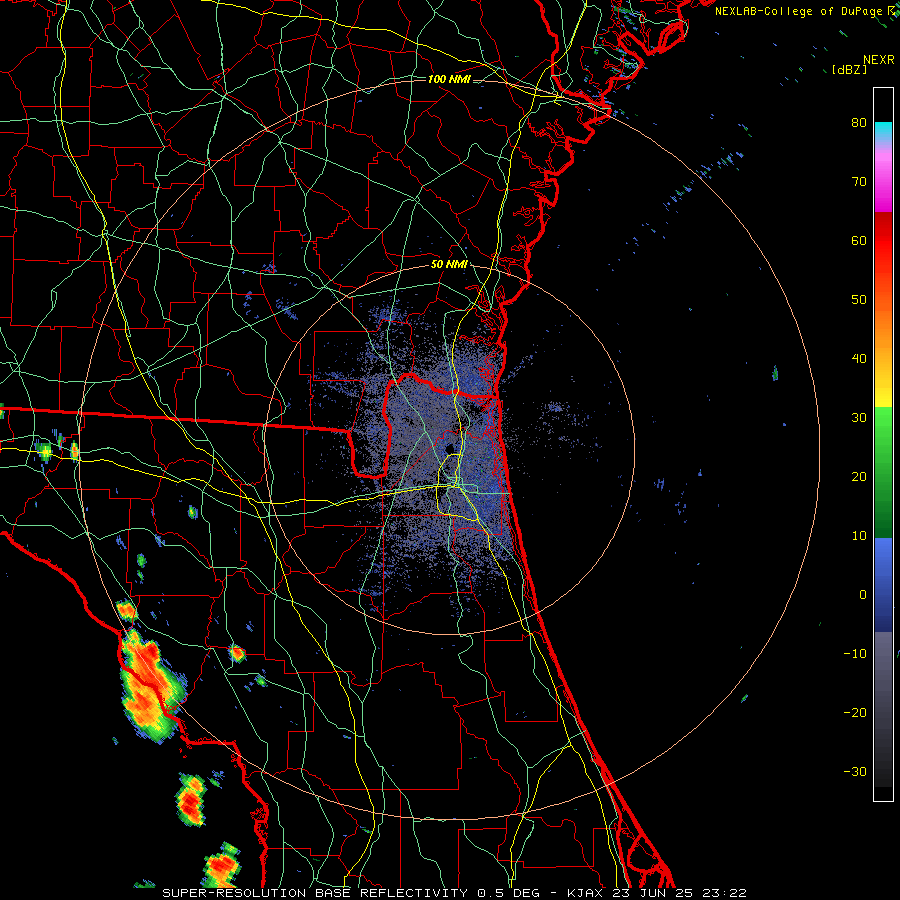Click the orange band of the color bar
Viewport: 900px width, 900px height.
pos(883,321)
